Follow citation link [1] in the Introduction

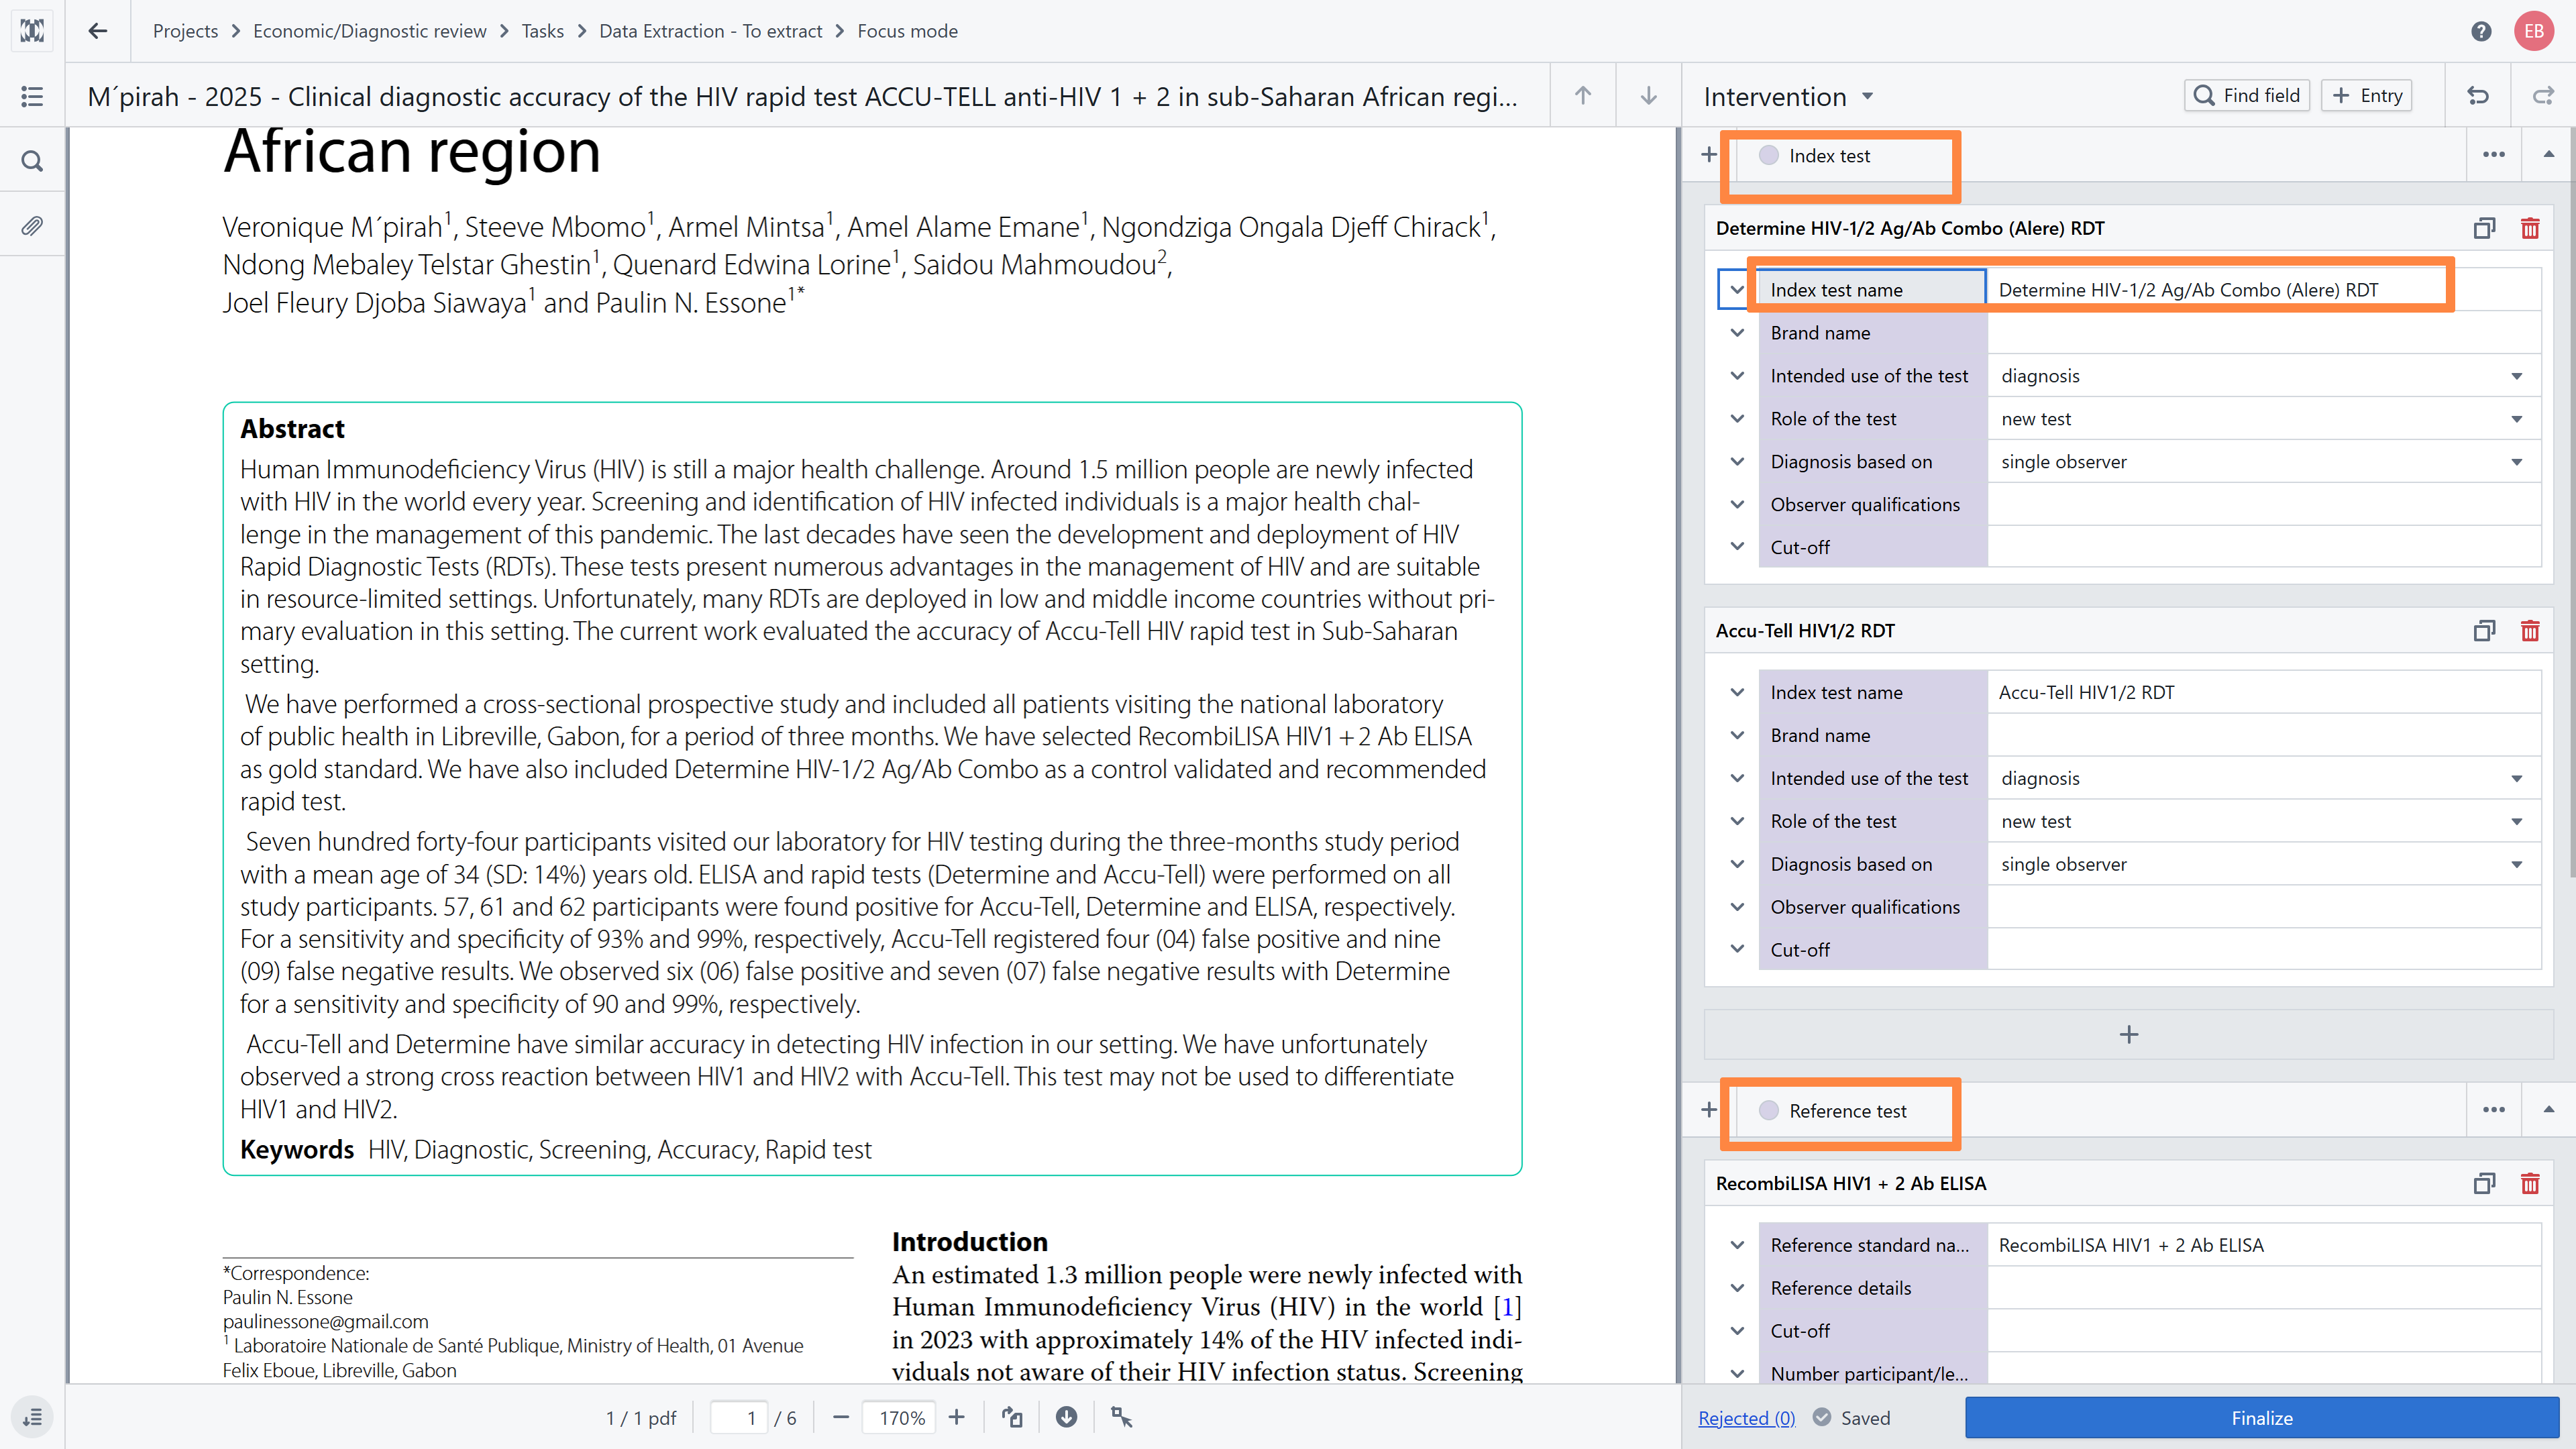1507,1307
